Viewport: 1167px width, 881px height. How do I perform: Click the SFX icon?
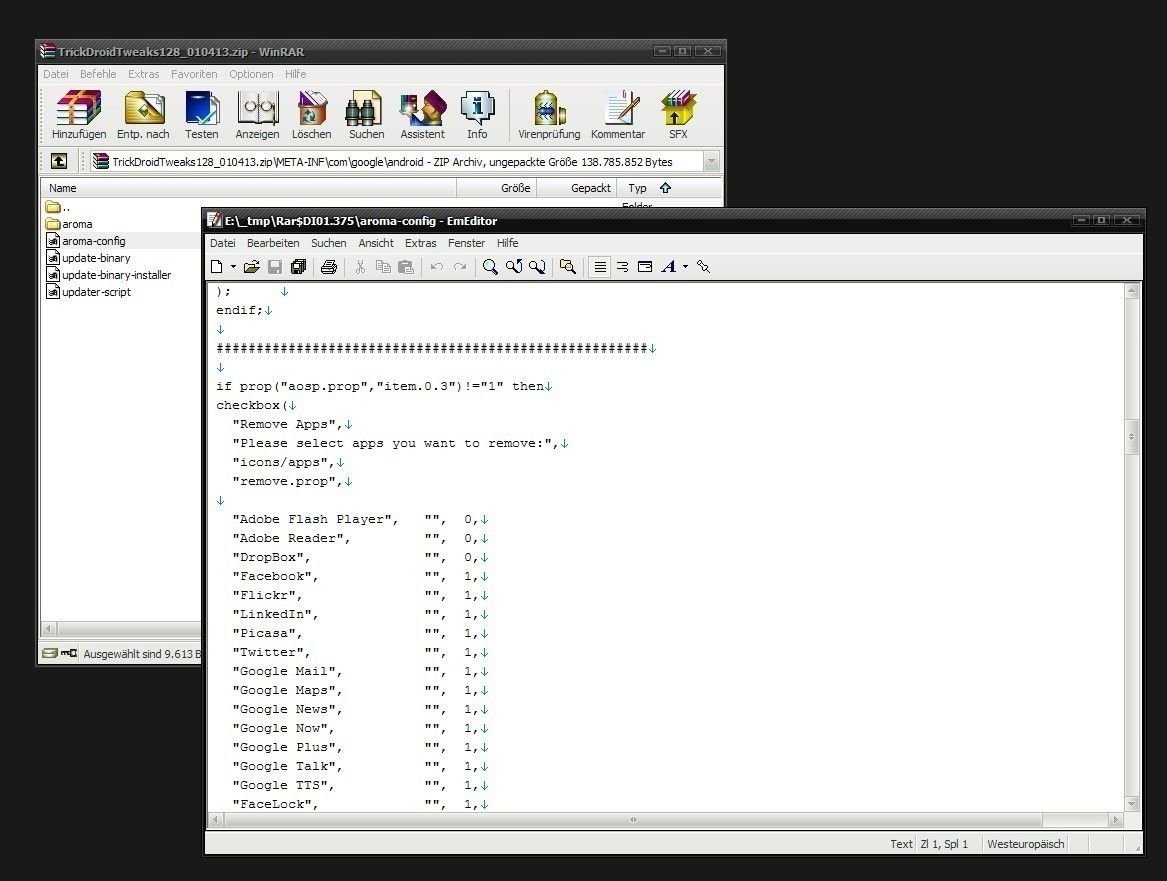678,115
